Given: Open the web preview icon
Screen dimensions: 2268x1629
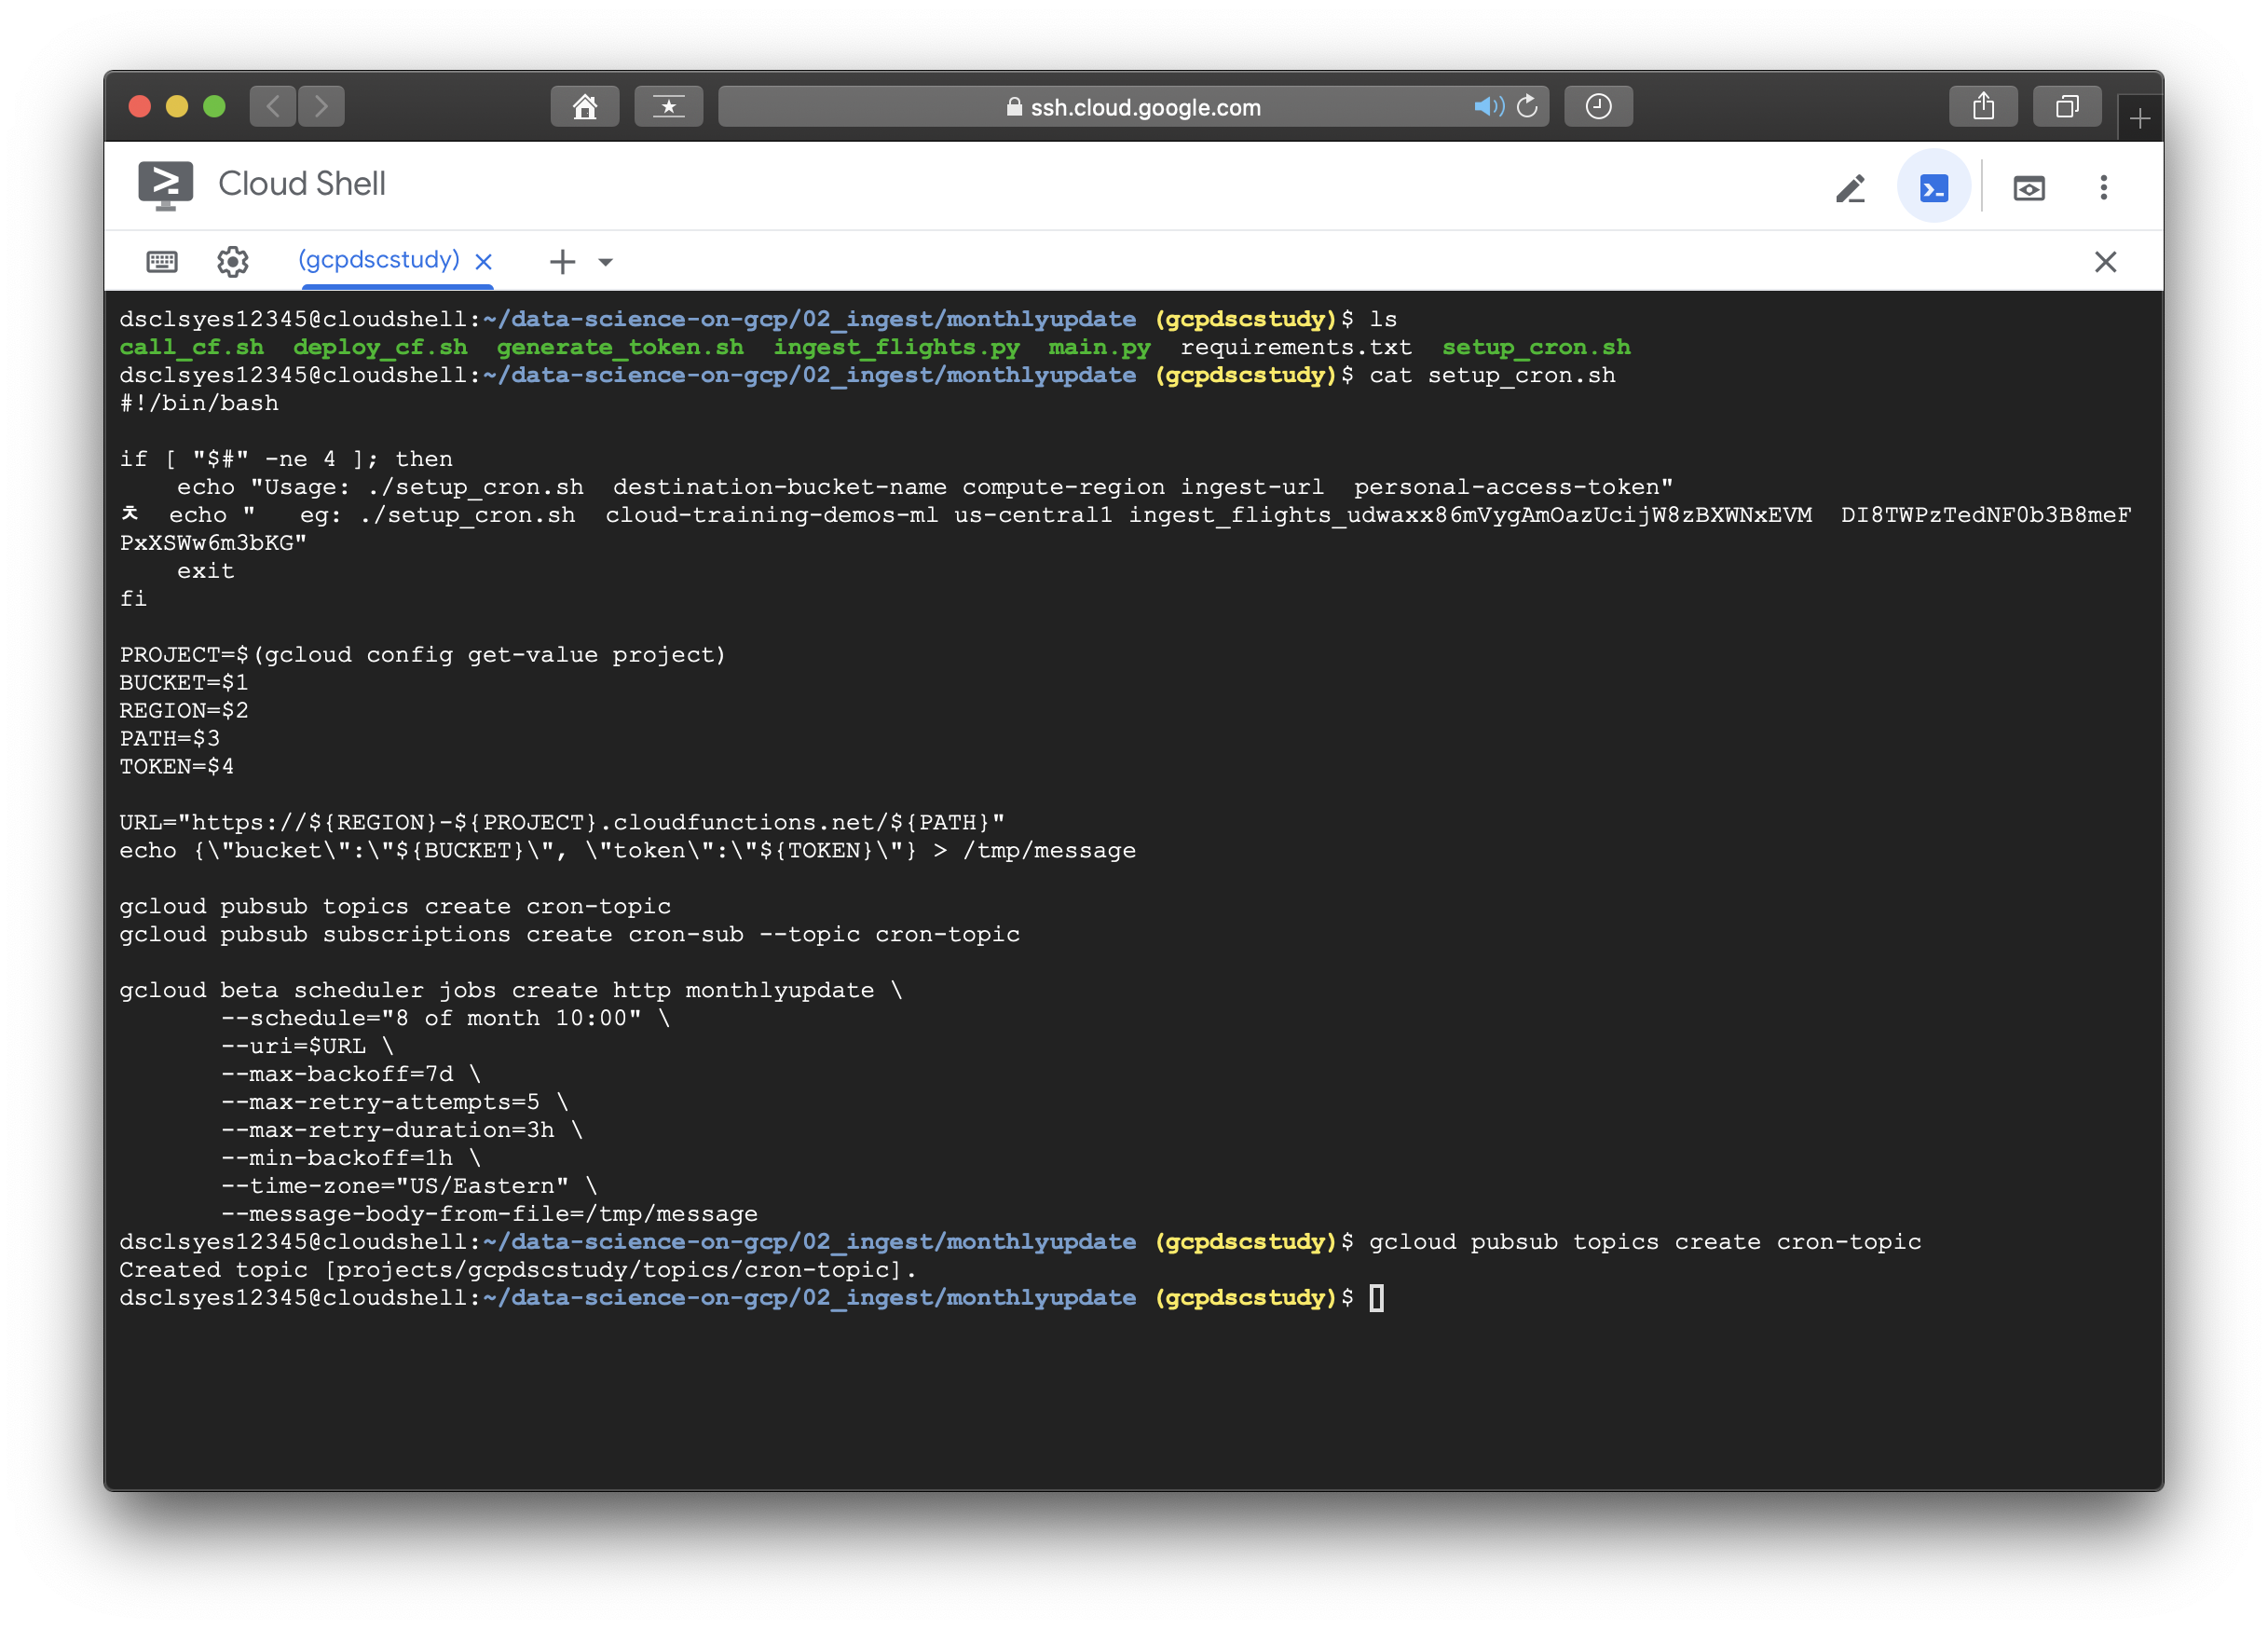Looking at the screenshot, I should 2028,188.
